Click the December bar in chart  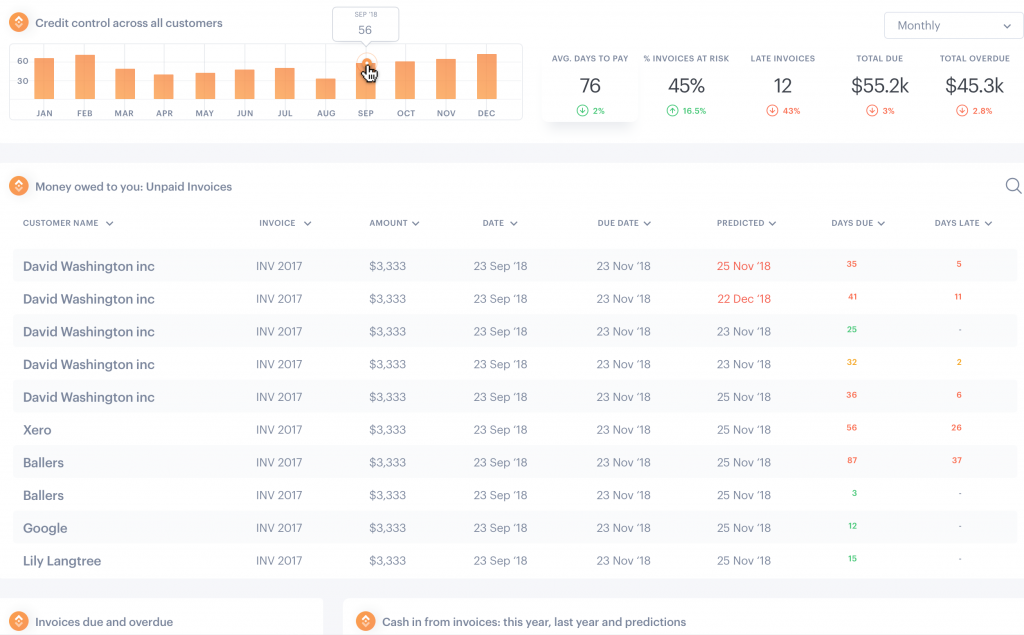pos(487,76)
